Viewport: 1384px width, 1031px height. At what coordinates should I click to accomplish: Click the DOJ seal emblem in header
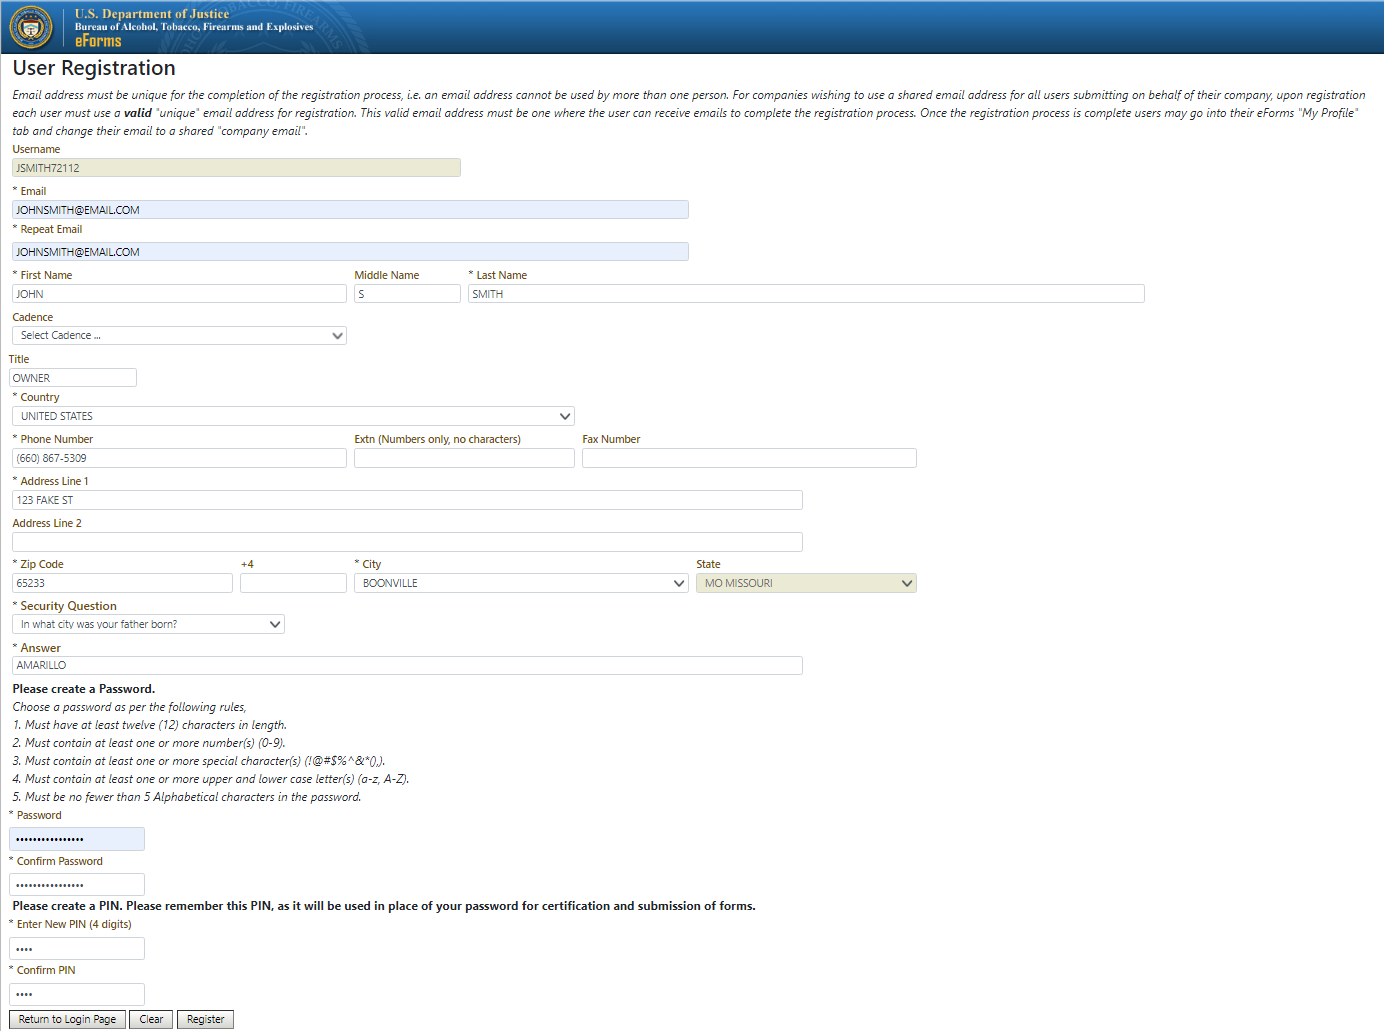(x=31, y=26)
